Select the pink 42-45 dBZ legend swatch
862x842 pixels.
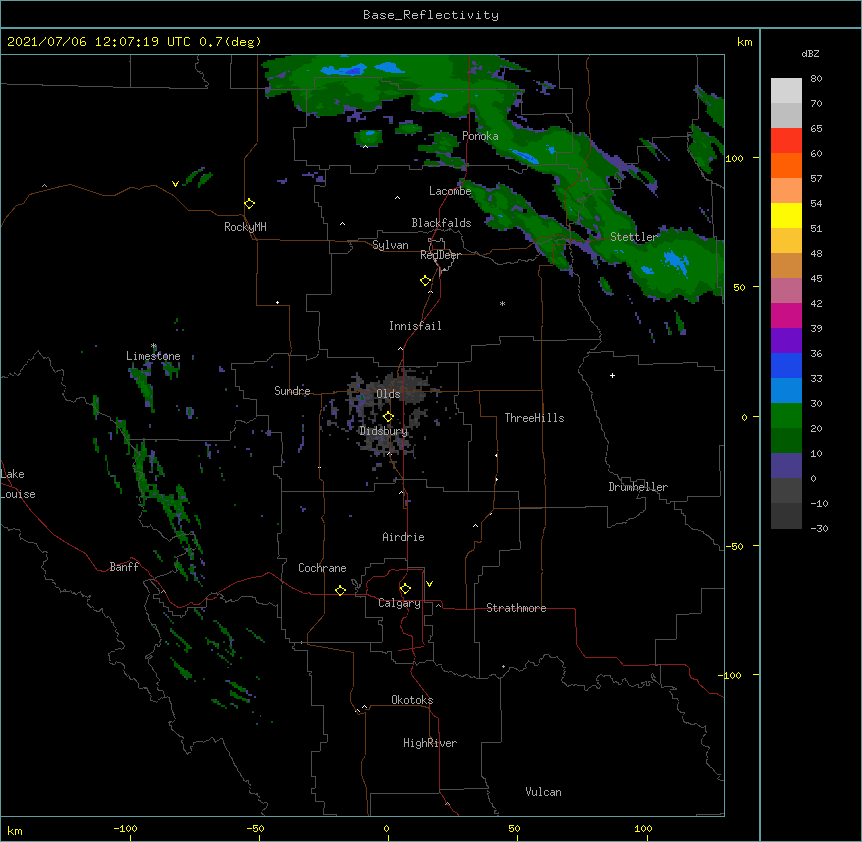coord(786,291)
